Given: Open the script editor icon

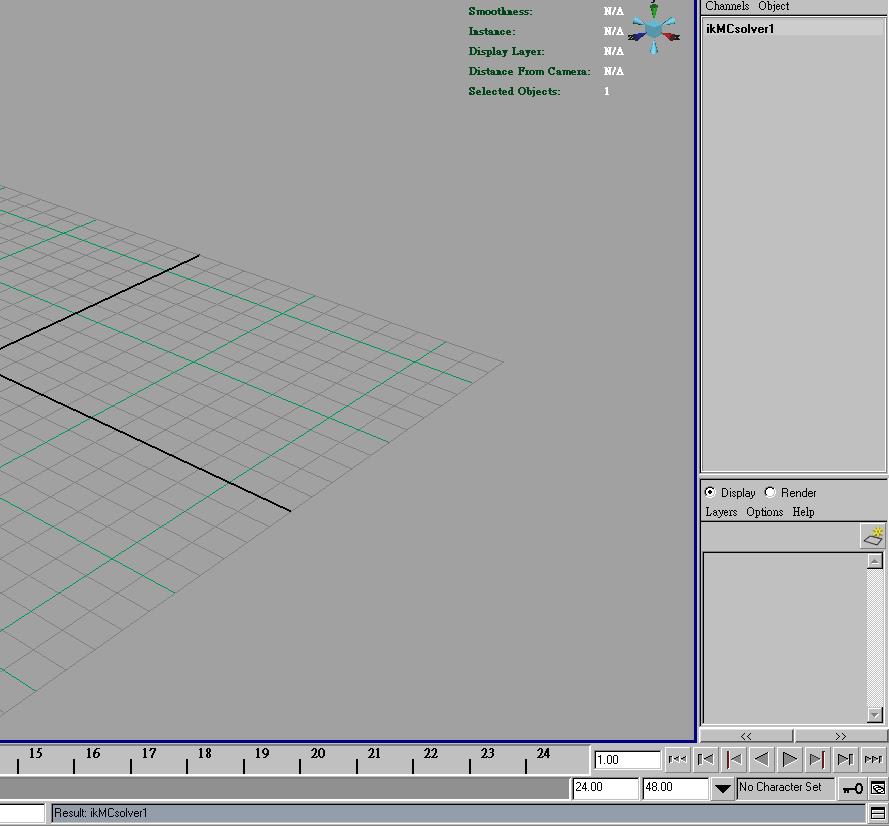Looking at the screenshot, I should pyautogui.click(x=878, y=814).
